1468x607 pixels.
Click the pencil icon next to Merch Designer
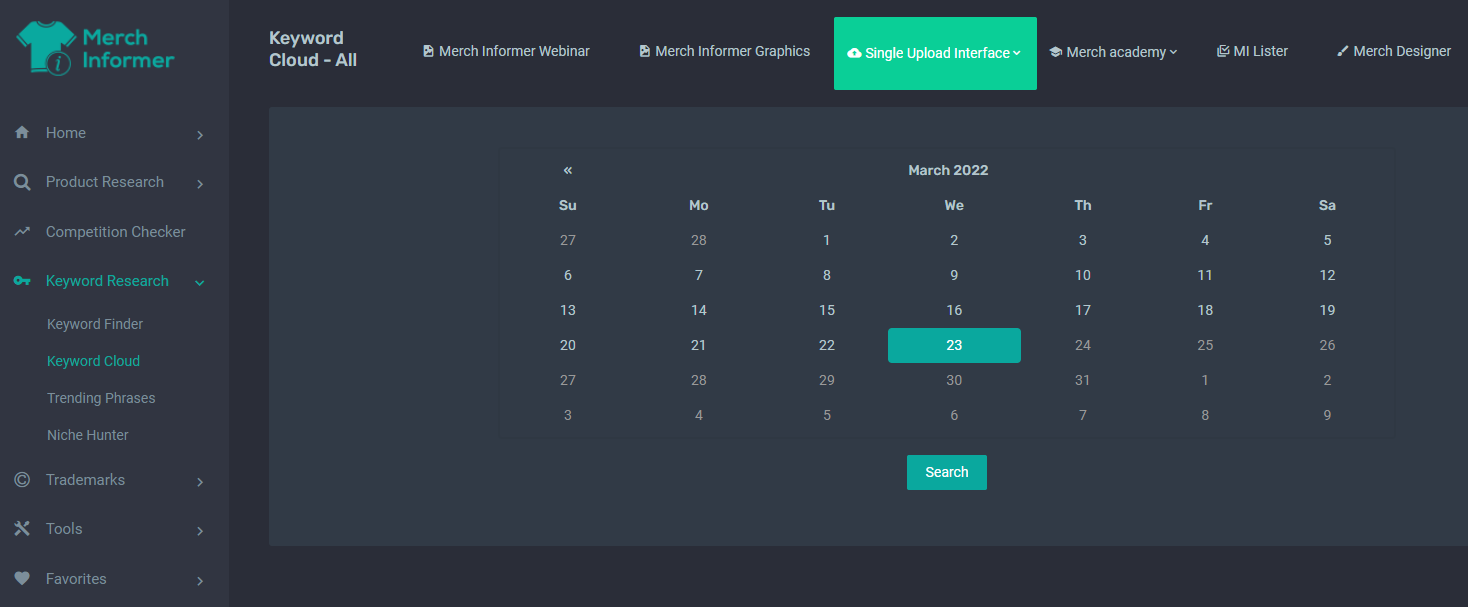[1342, 50]
